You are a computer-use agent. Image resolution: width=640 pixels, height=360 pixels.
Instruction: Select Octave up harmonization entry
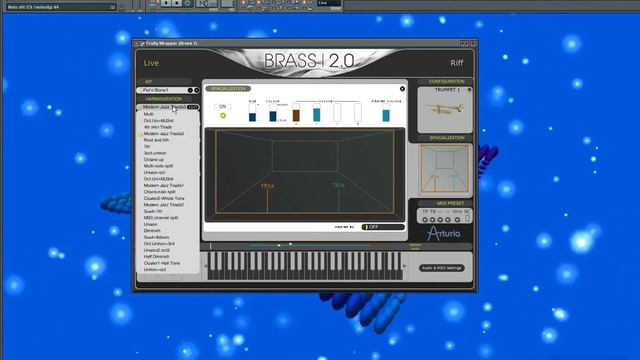(153, 160)
